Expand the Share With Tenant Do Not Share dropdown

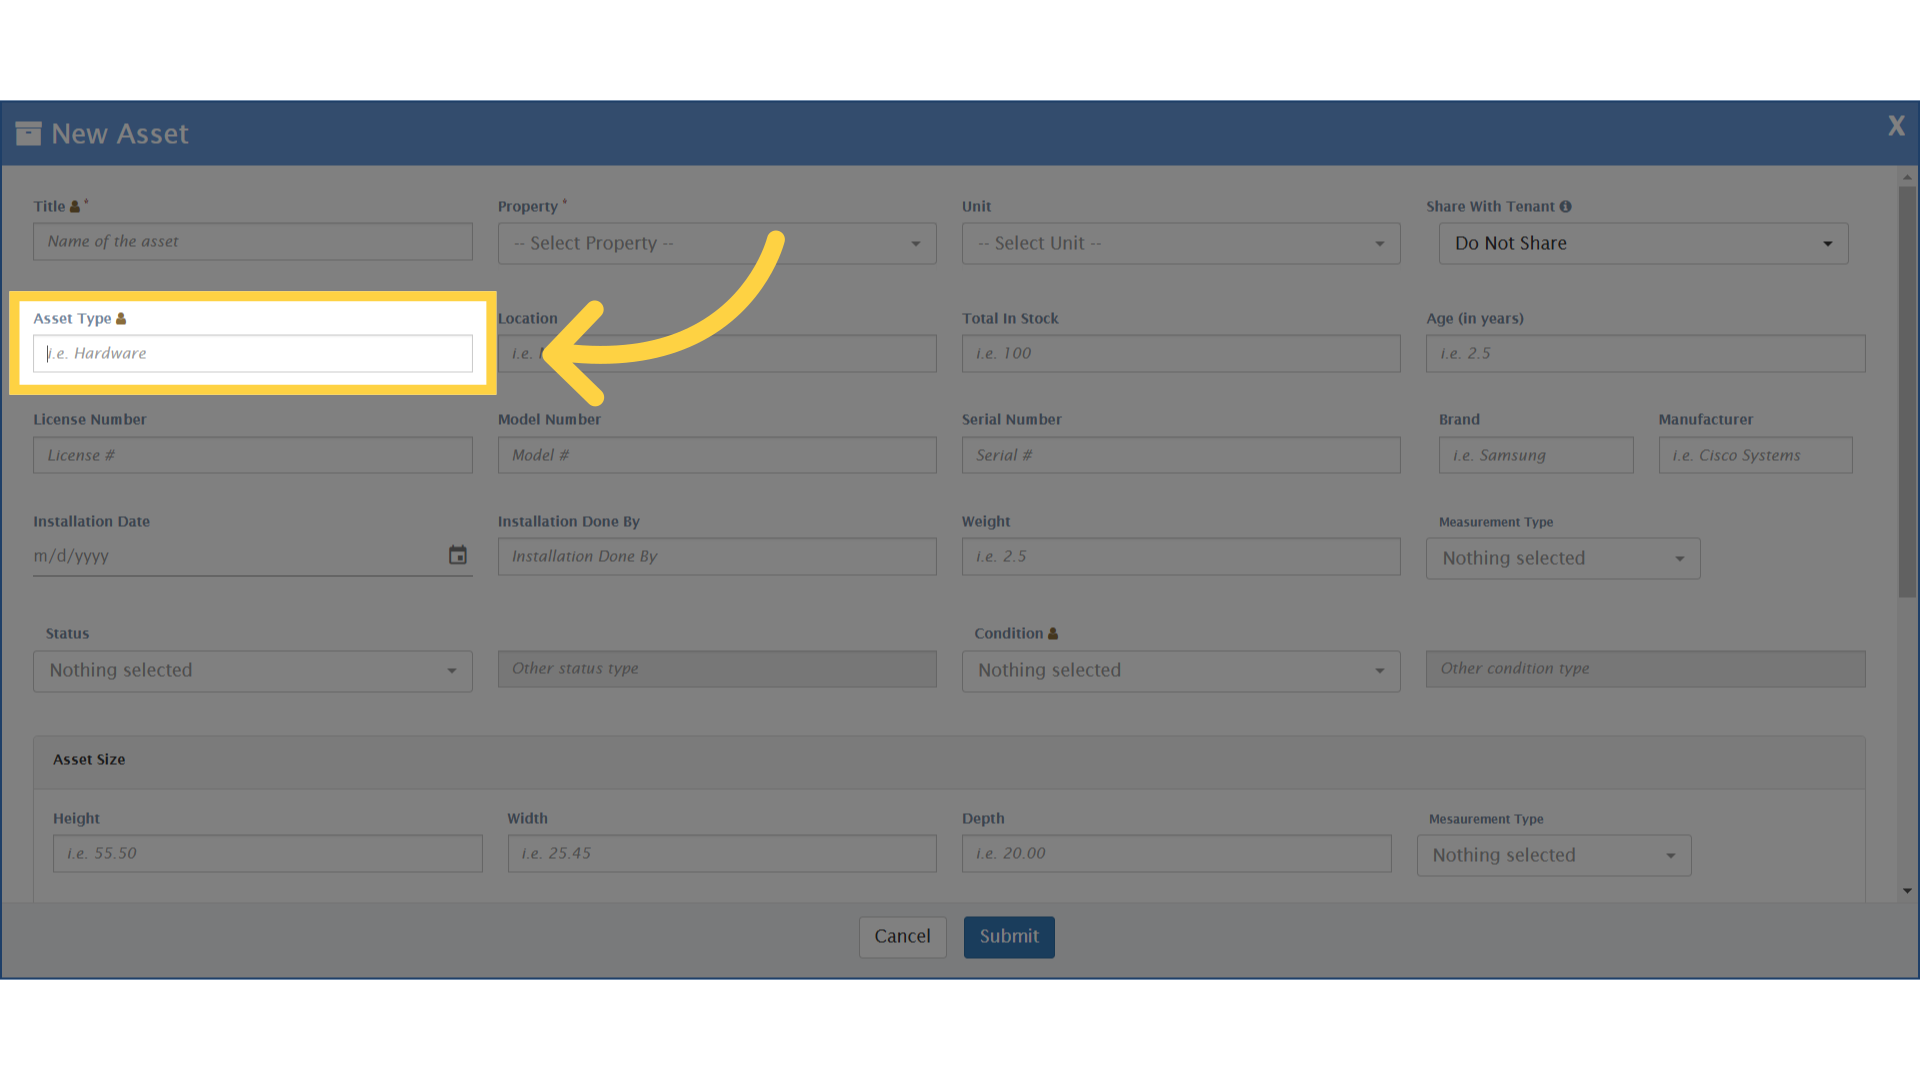tap(1643, 244)
